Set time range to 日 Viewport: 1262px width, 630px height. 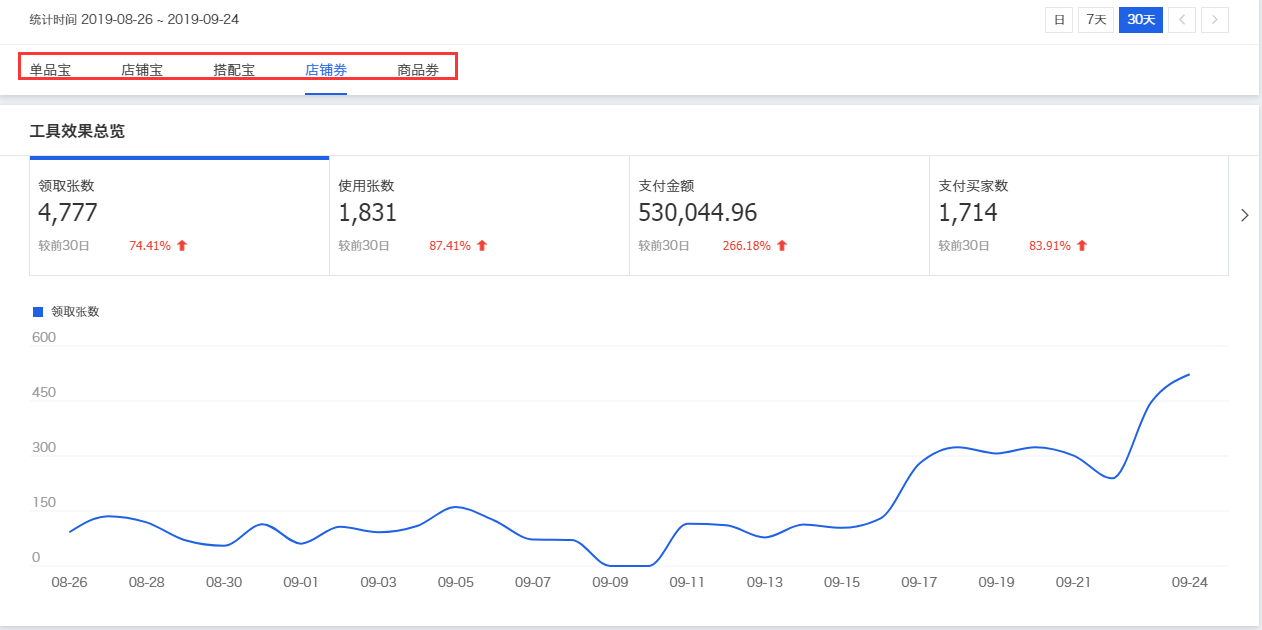point(1059,20)
